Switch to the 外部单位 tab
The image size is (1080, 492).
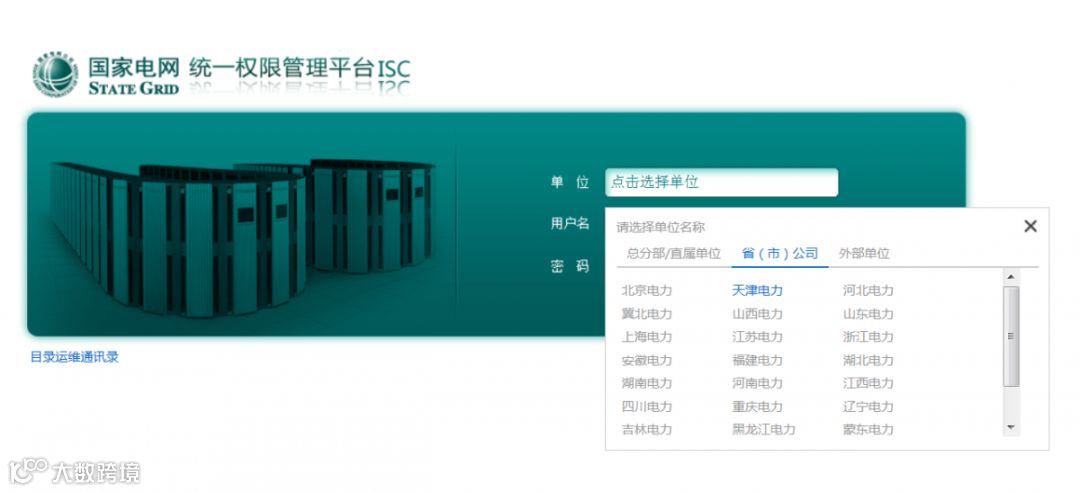point(864,254)
